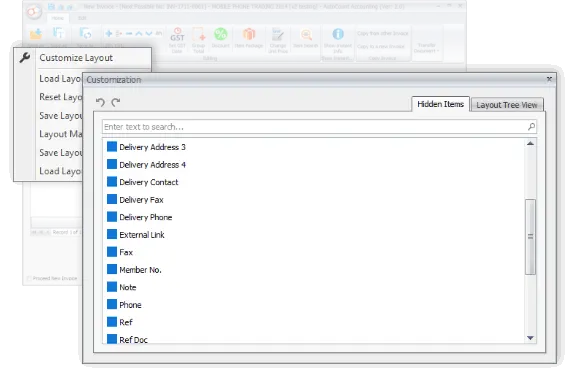Viewport: 574px width, 377px height.
Task: Click the save disk icon in quick access bar
Action: pos(51,7)
